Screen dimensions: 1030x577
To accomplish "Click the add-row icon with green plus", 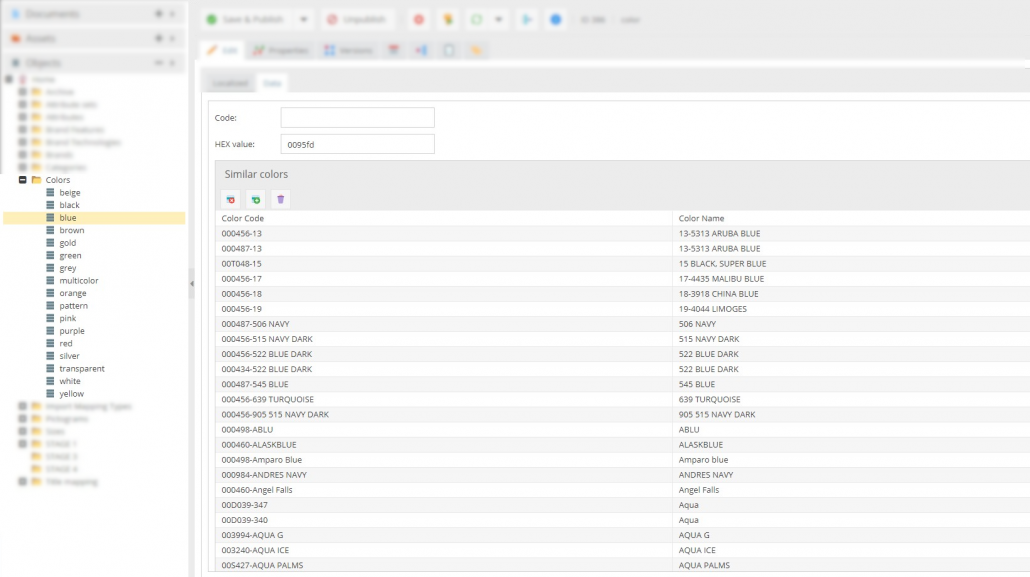I will click(x=256, y=200).
